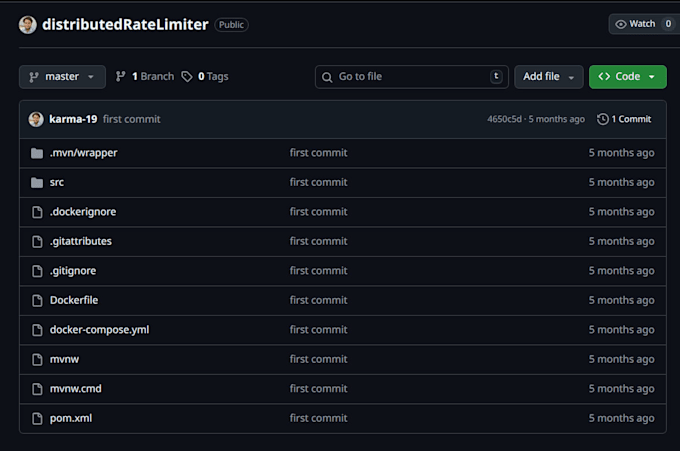Click the pom.xml file icon

click(37, 418)
